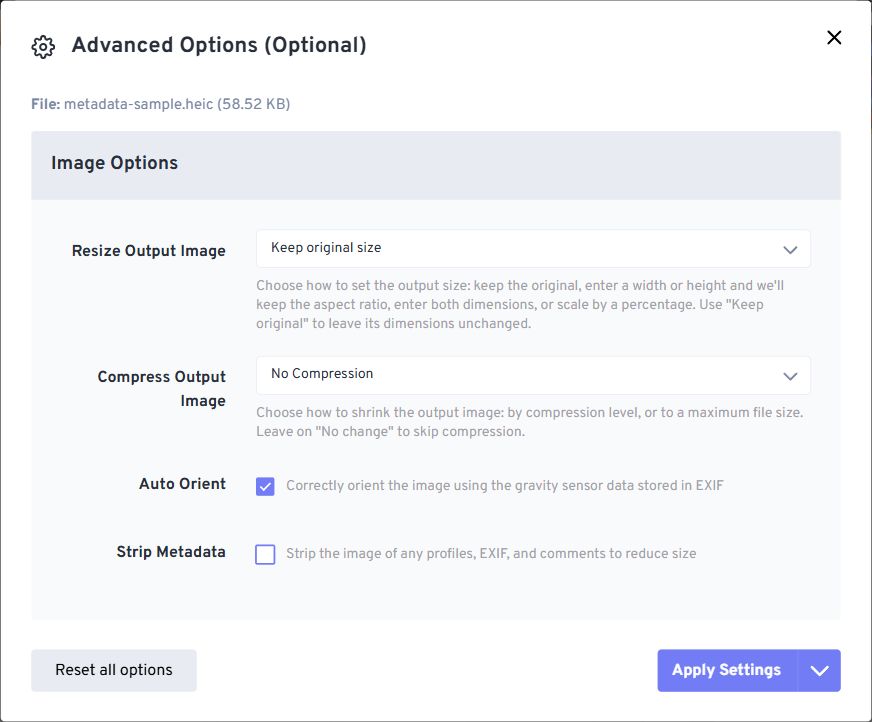Select the Image Options section header
The image size is (872, 722).
click(435, 165)
